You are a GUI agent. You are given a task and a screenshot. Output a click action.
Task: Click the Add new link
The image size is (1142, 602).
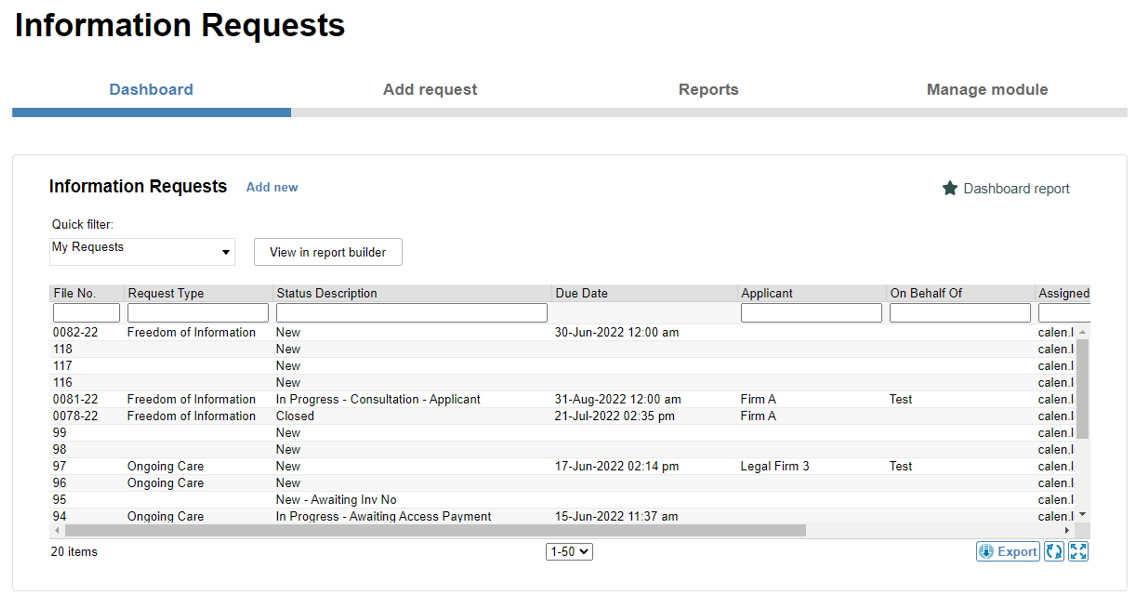pos(272,187)
